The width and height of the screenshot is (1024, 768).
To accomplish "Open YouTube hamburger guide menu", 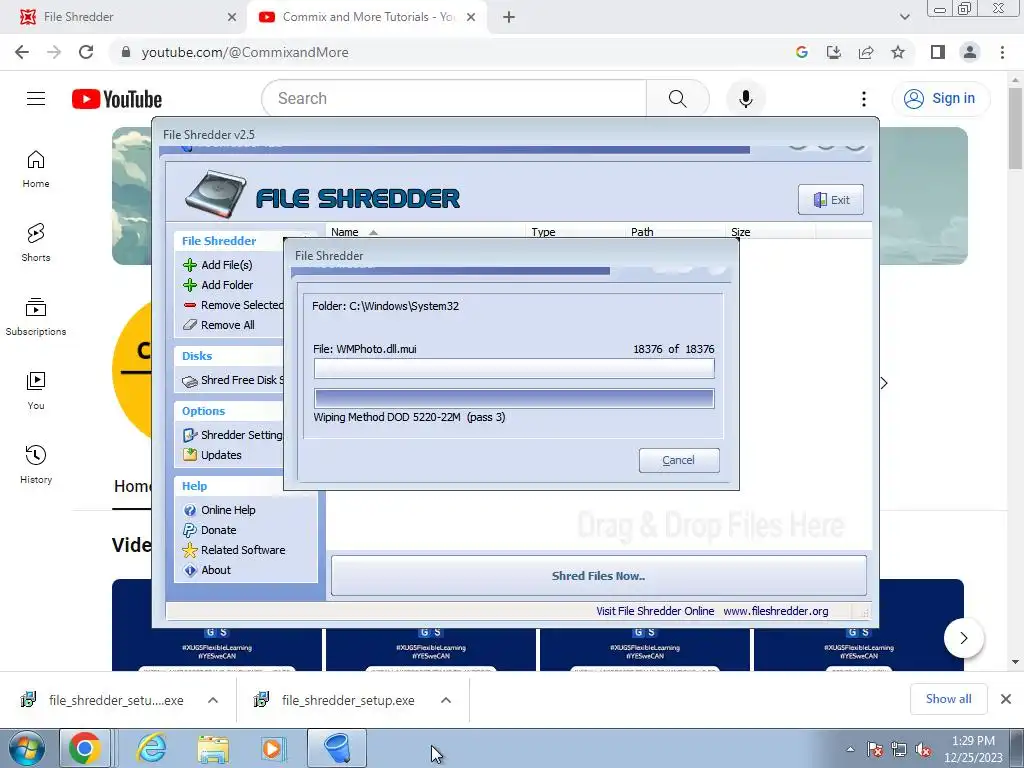I will pos(36,99).
